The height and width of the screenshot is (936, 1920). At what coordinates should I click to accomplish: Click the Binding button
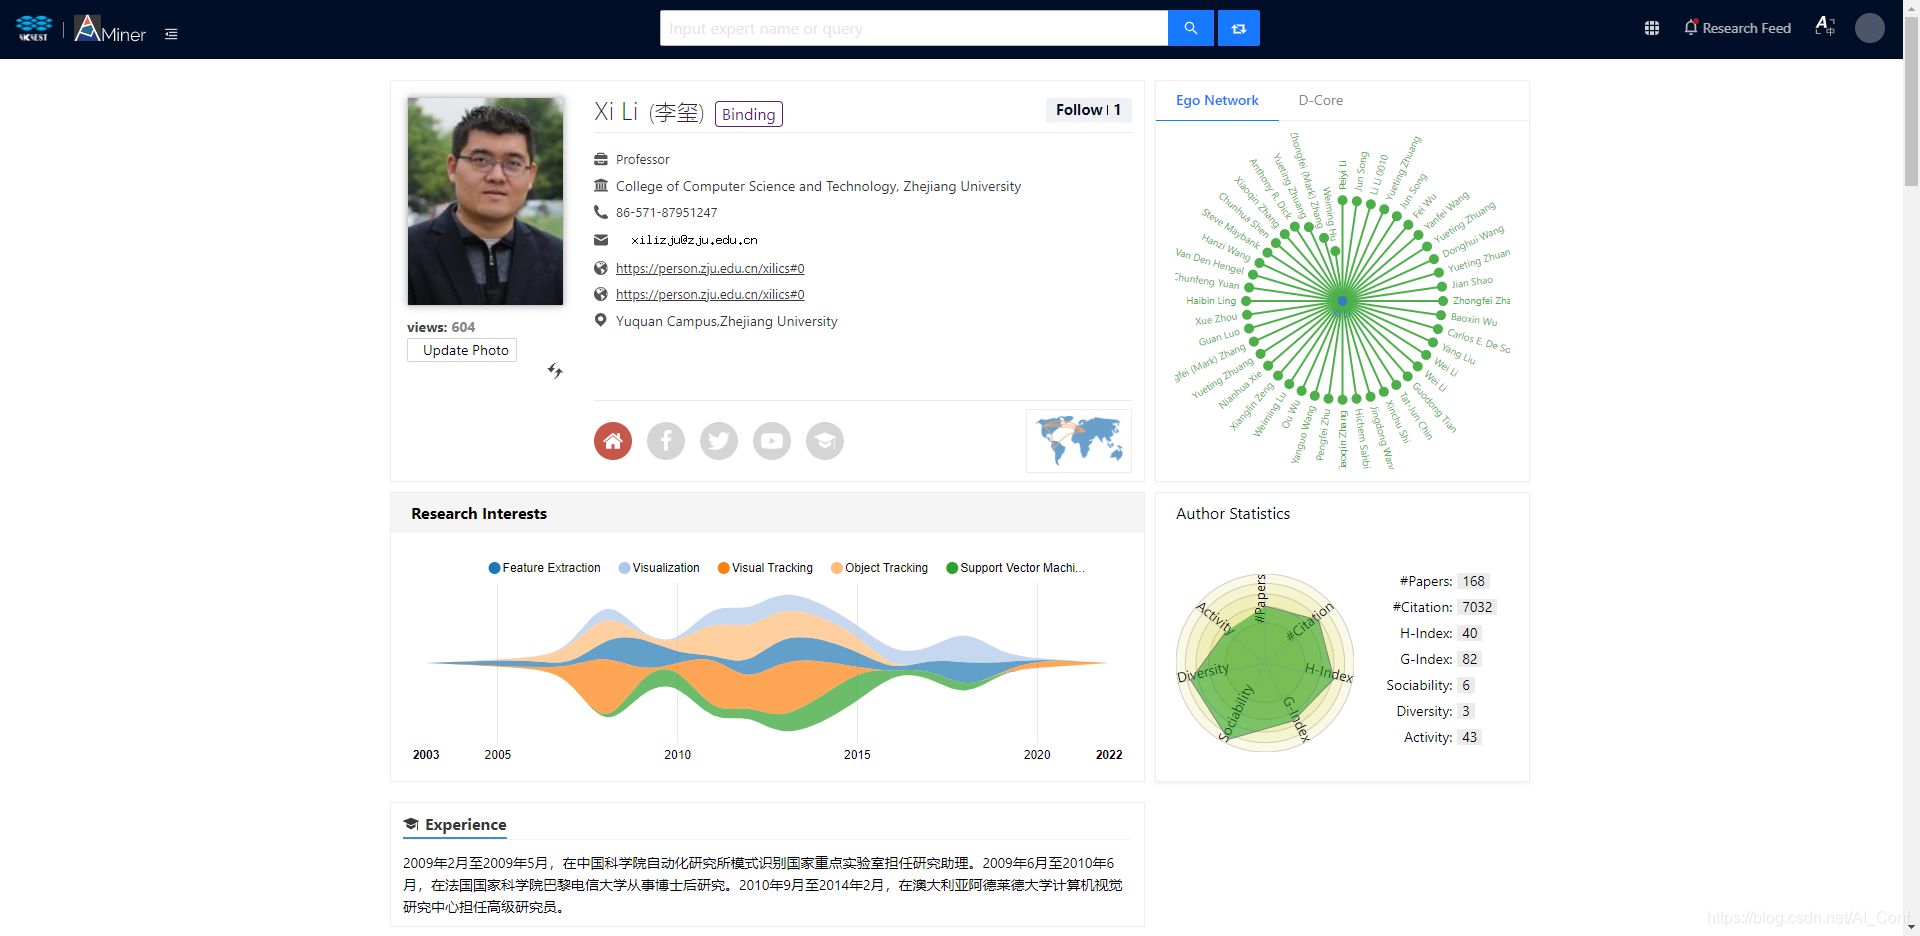point(748,114)
